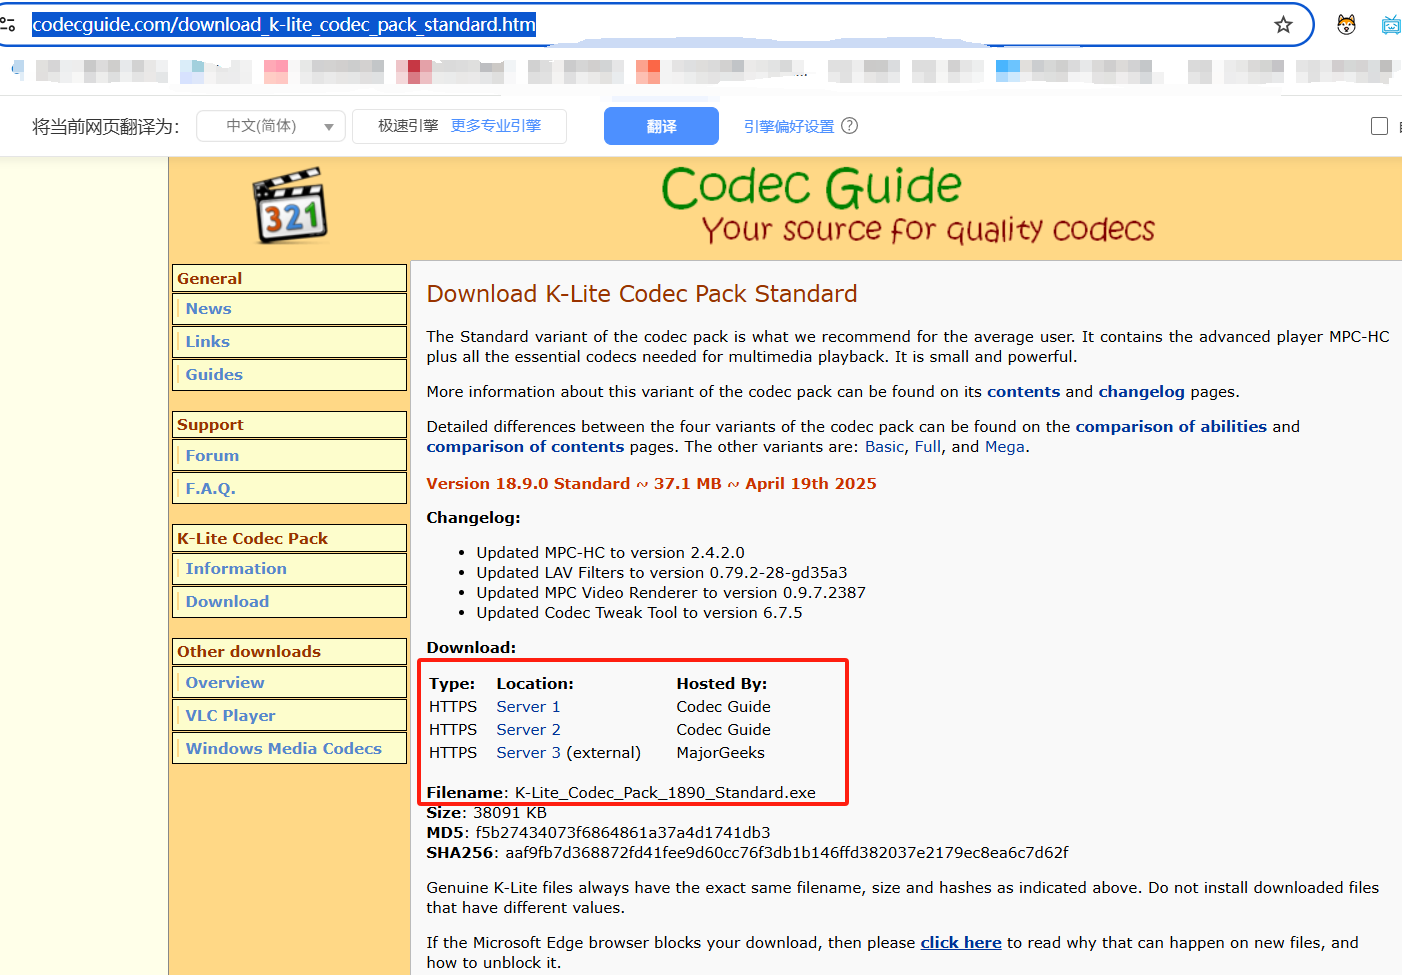Image resolution: width=1402 pixels, height=975 pixels.
Task: Open the Links sidebar item
Action: pyautogui.click(x=289, y=342)
